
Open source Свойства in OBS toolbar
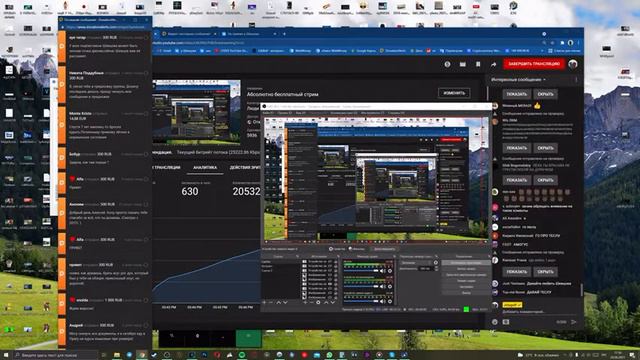[337, 249]
